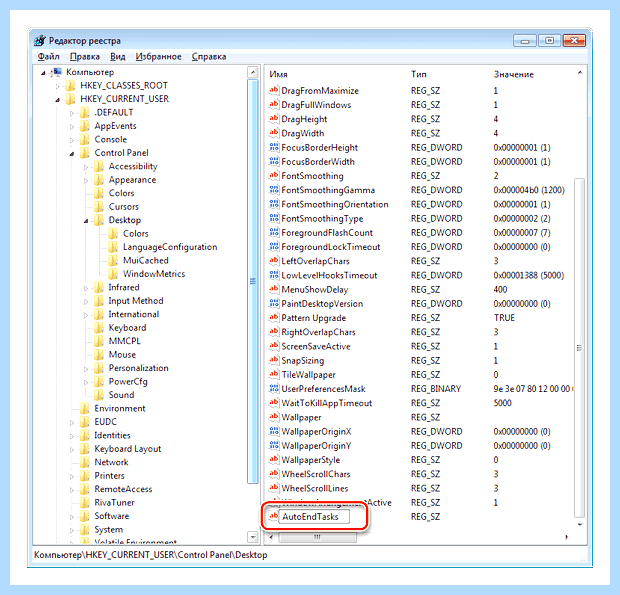Click the HKEY_CLASSES_ROOT folder icon

click(70, 85)
